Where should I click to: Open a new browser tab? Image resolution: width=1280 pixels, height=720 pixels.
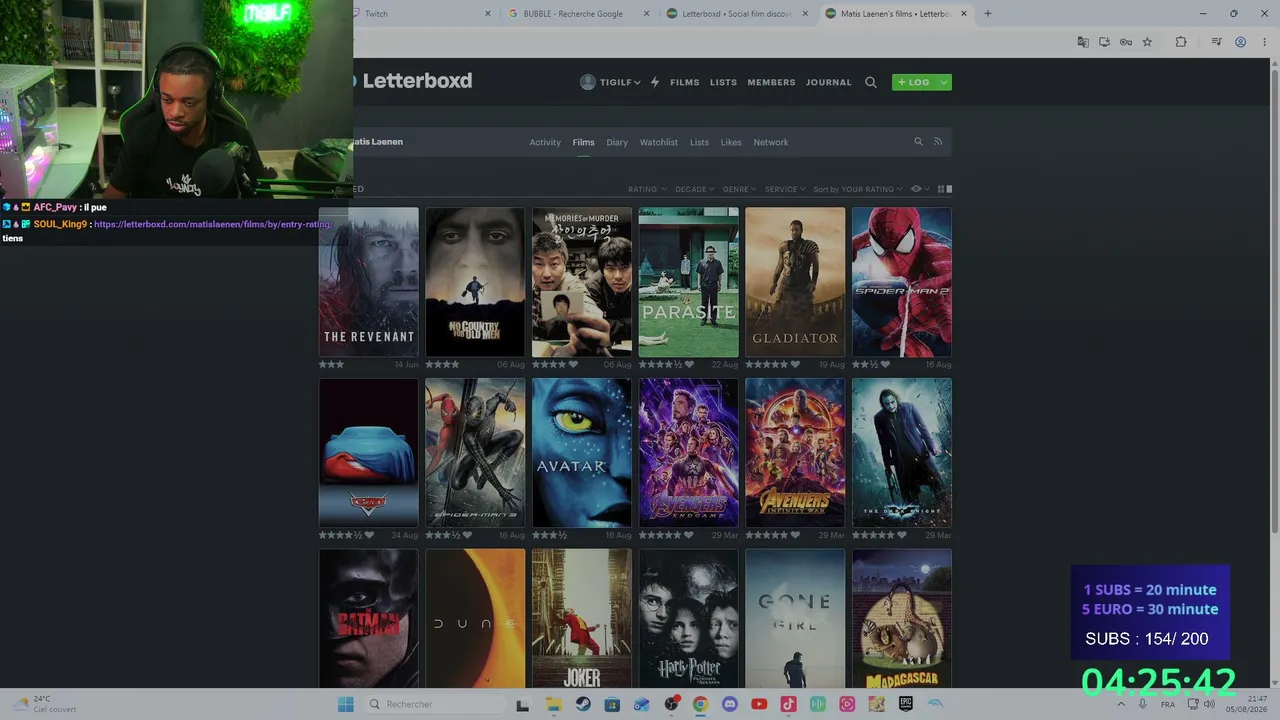pos(987,13)
